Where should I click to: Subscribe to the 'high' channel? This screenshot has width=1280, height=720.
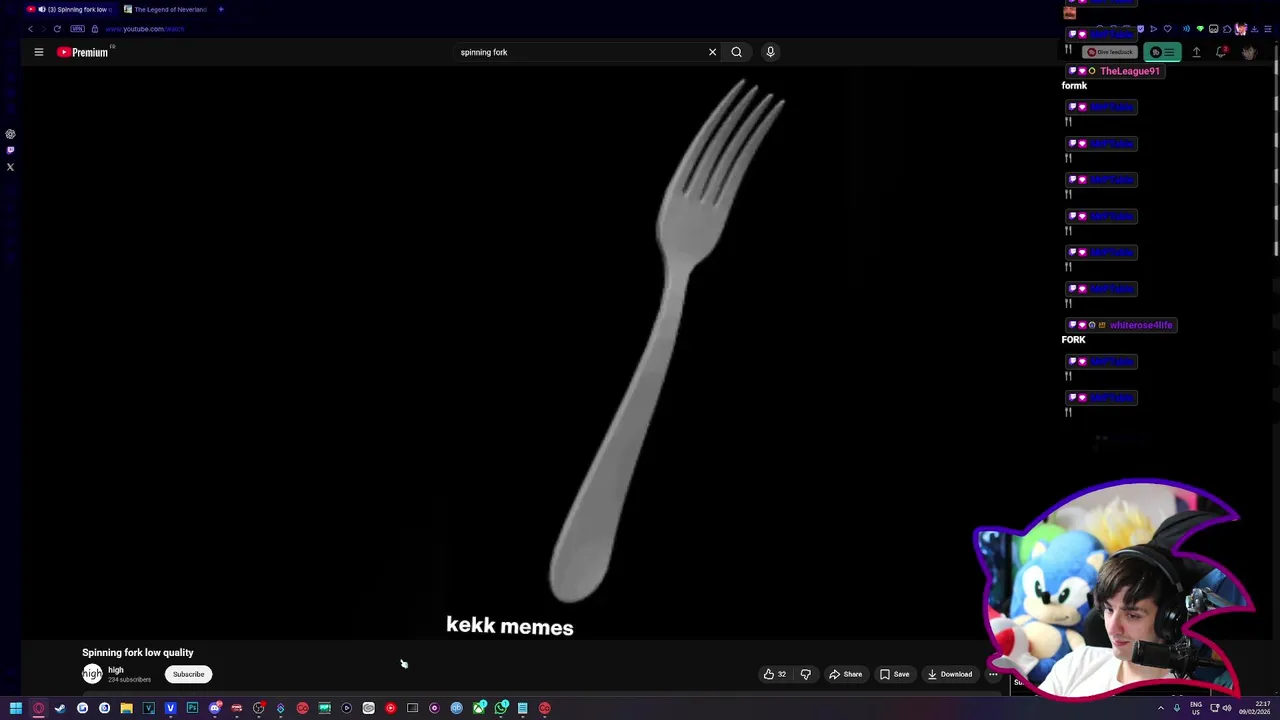tap(188, 674)
